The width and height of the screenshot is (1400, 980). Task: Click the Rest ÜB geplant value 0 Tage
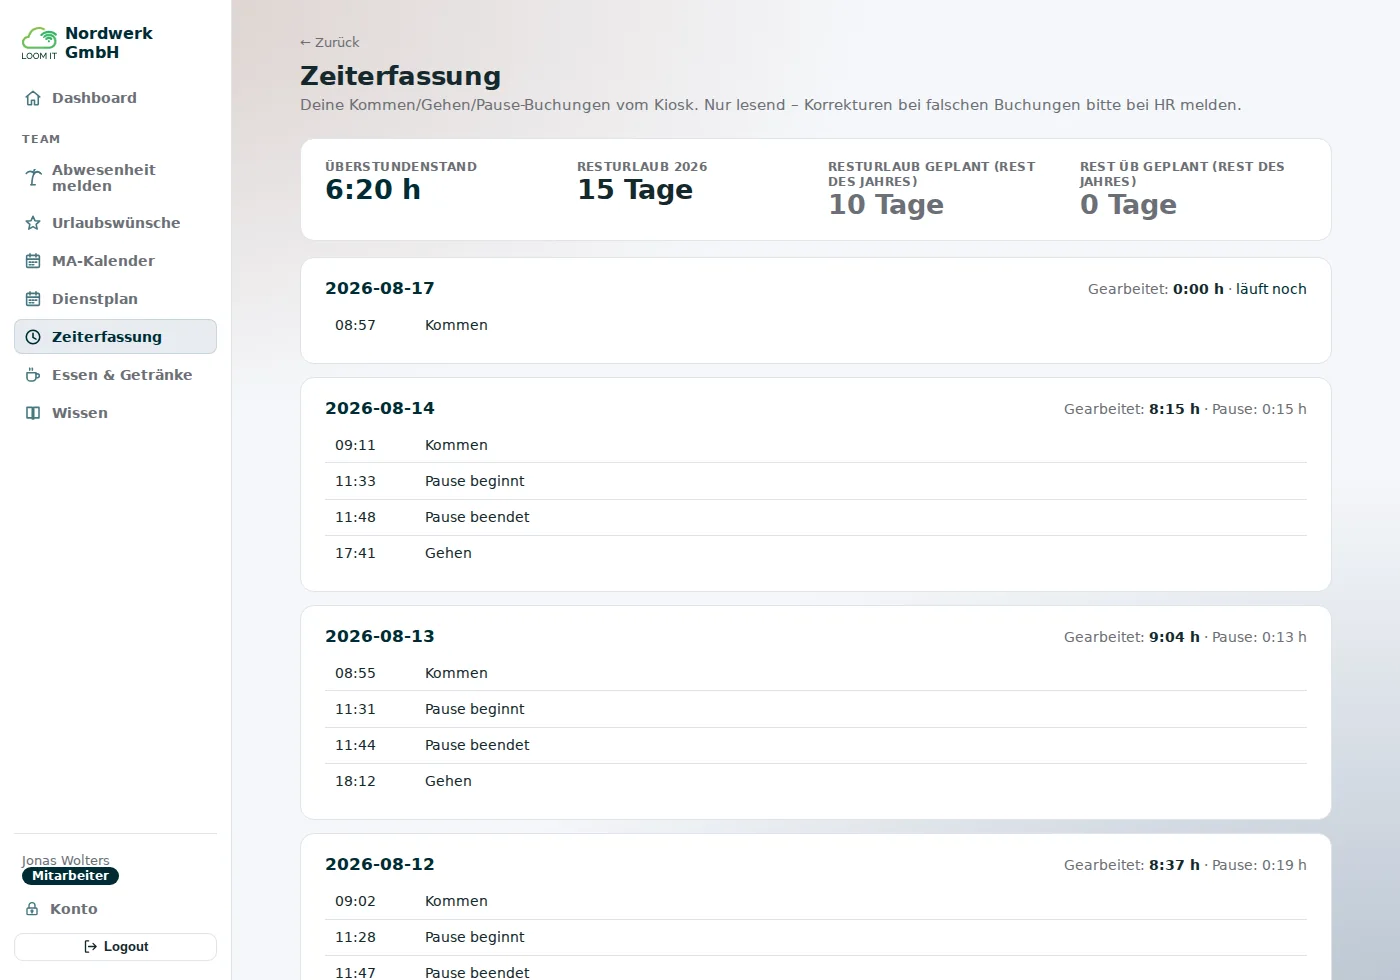(x=1128, y=205)
